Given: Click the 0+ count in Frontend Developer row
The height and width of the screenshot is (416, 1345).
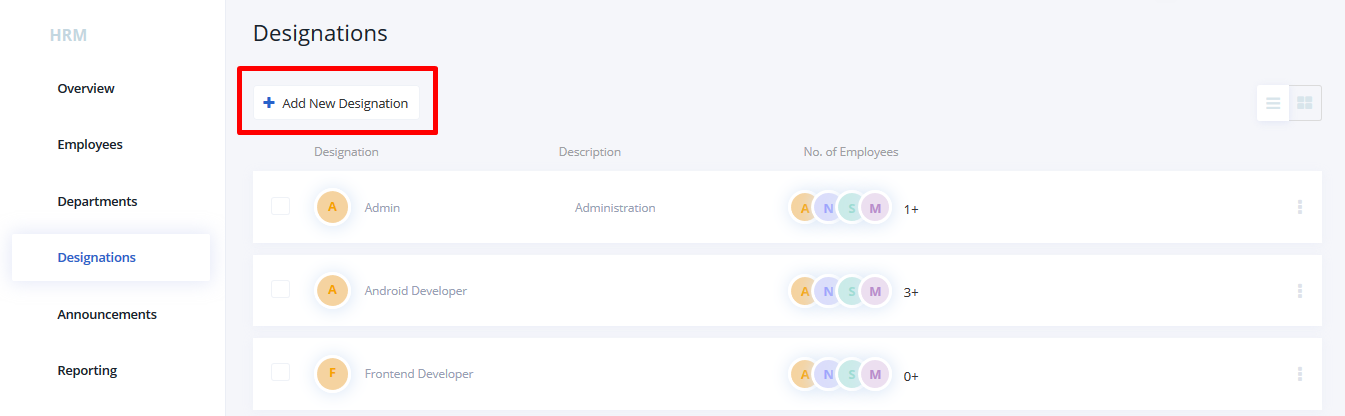Looking at the screenshot, I should click(x=911, y=376).
